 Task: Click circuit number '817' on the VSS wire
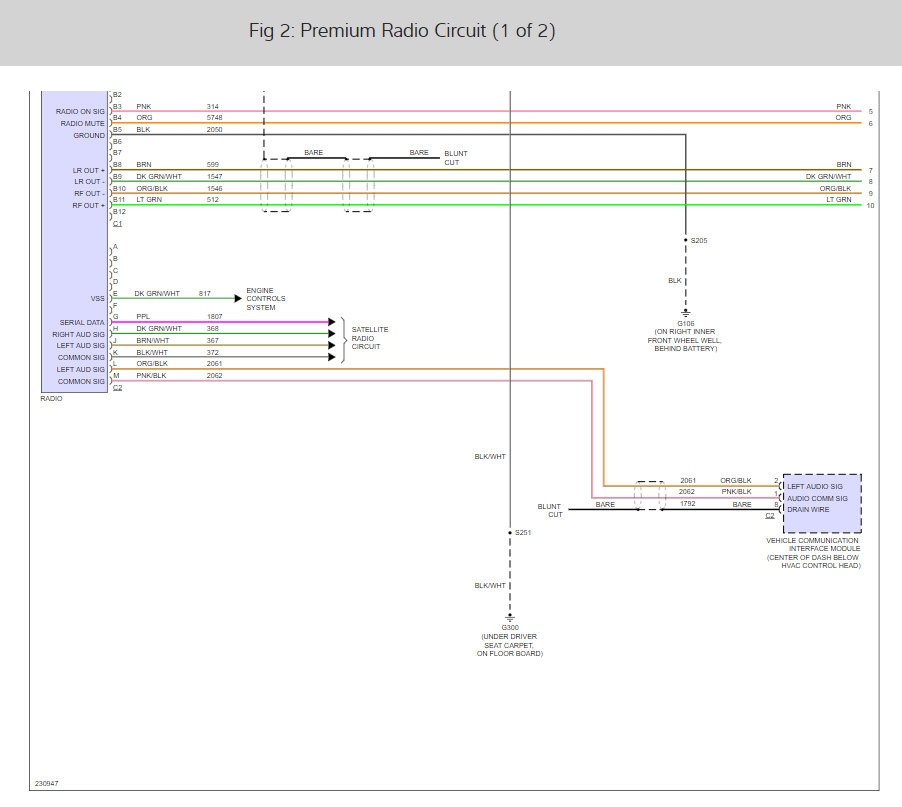205,293
